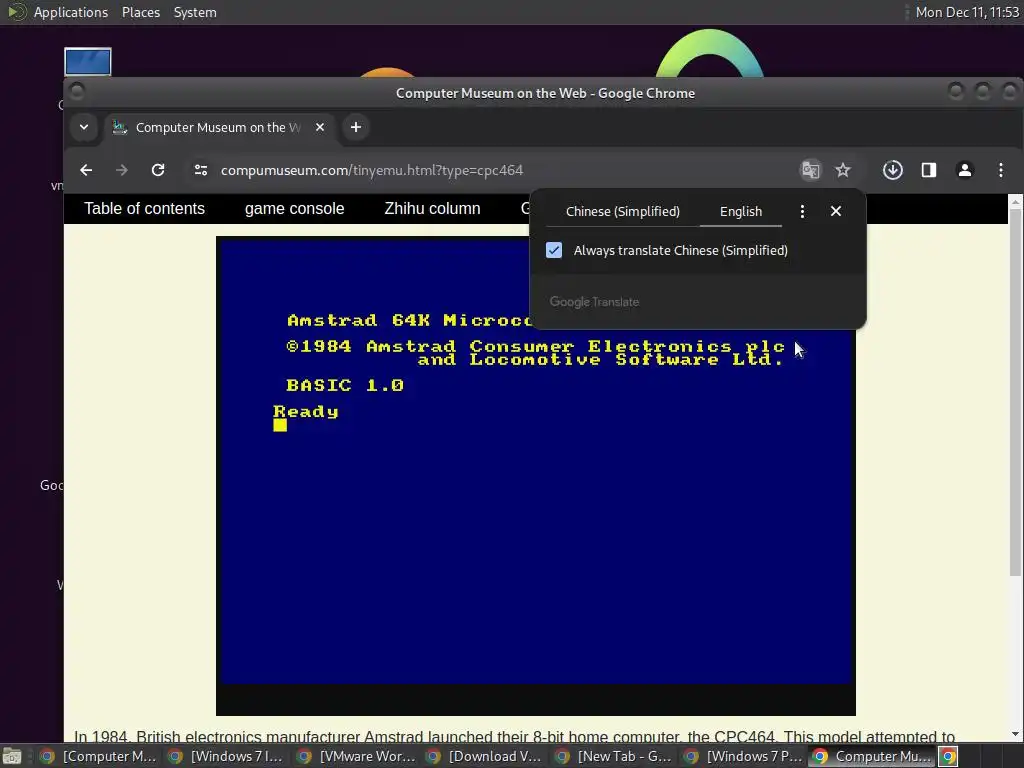Click the computer desktop icon
The width and height of the screenshot is (1024, 768).
(x=88, y=61)
